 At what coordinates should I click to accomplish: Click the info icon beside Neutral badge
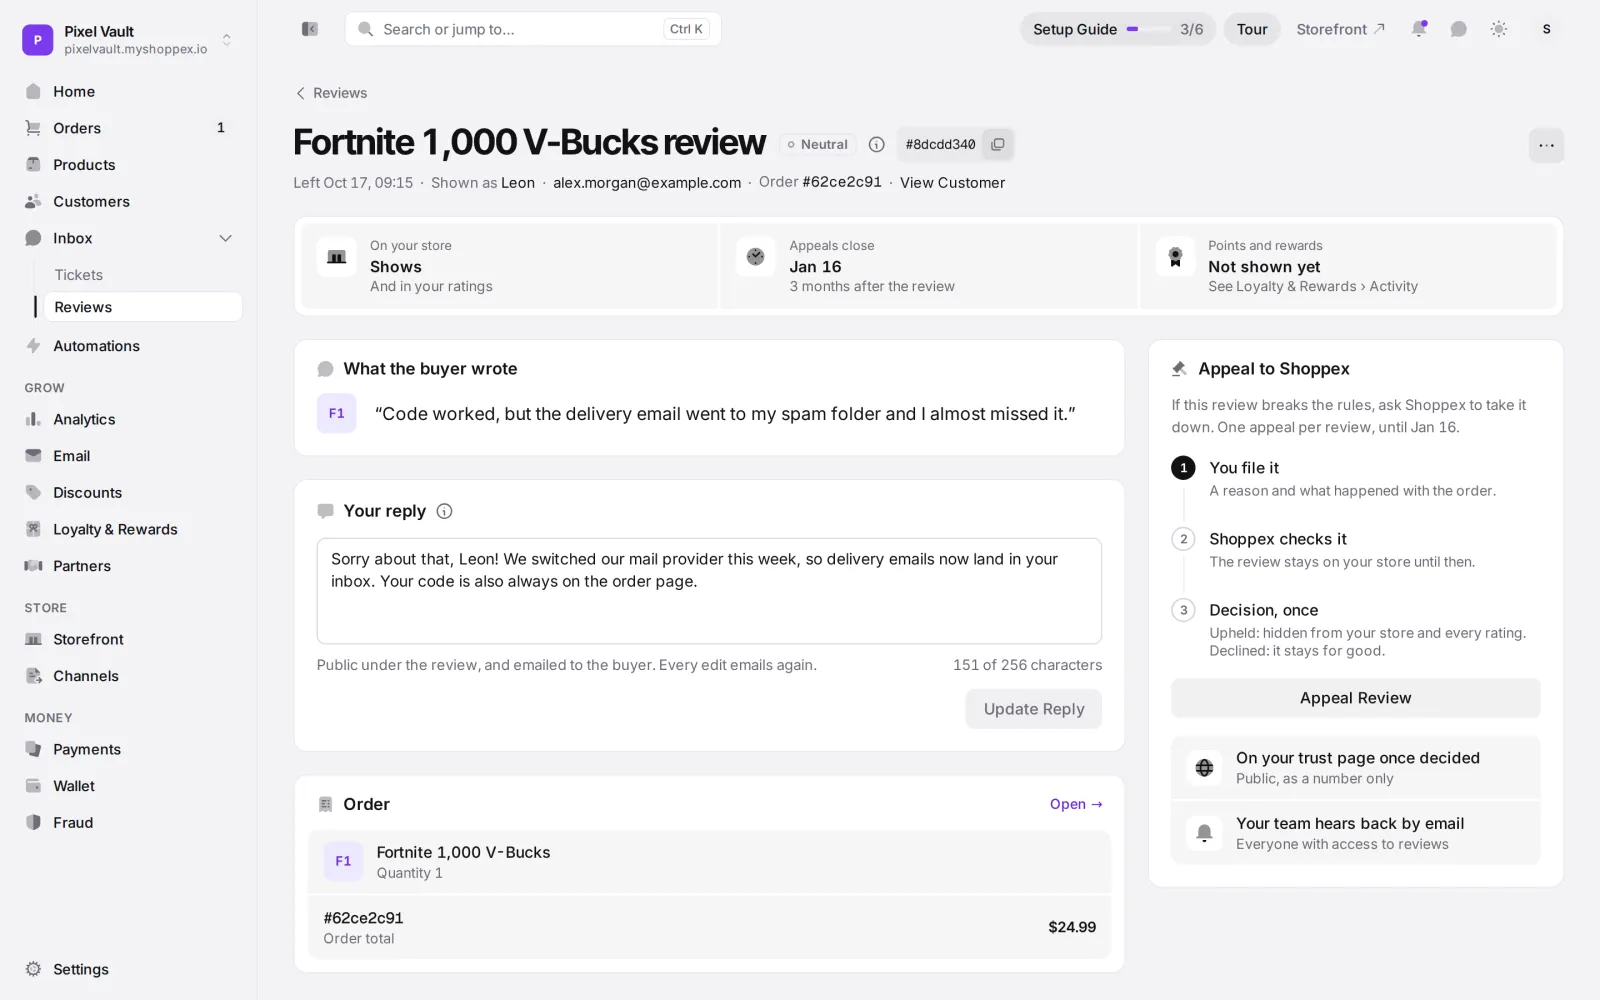877,144
